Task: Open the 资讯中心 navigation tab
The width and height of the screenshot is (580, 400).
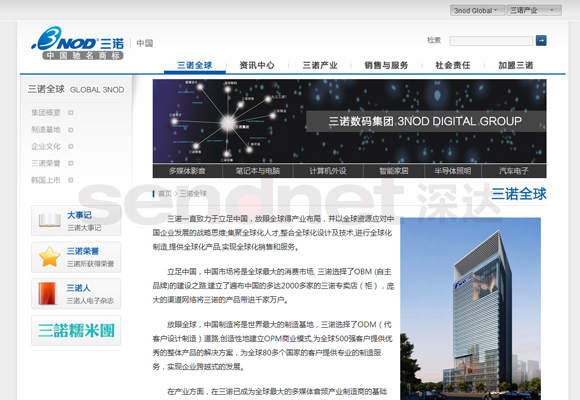Action: pyautogui.click(x=257, y=65)
